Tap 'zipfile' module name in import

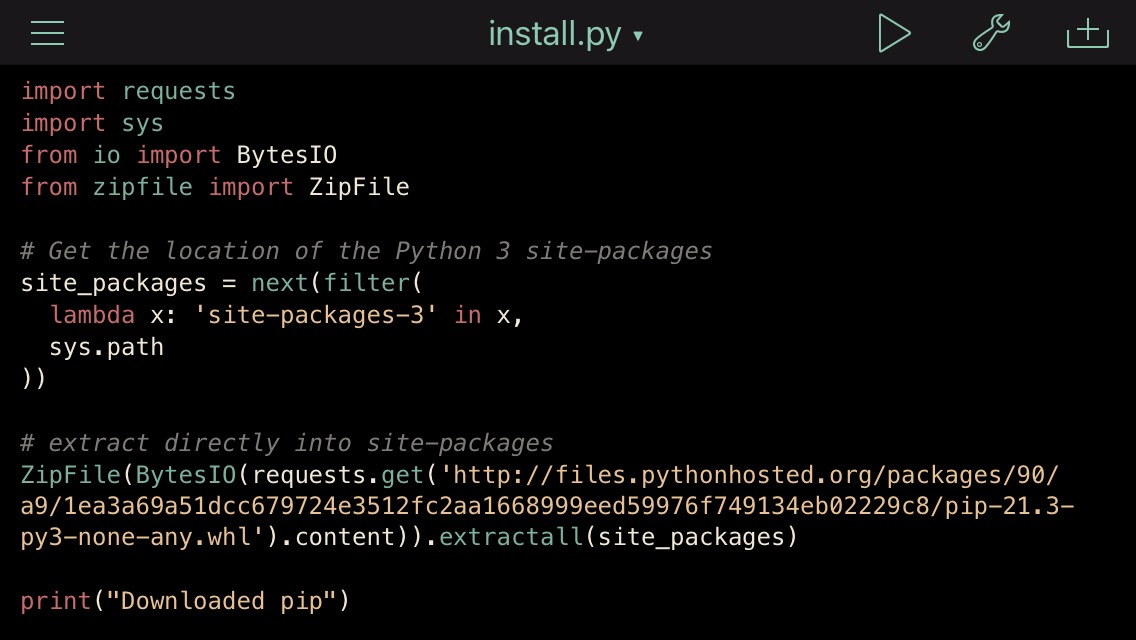coord(143,187)
